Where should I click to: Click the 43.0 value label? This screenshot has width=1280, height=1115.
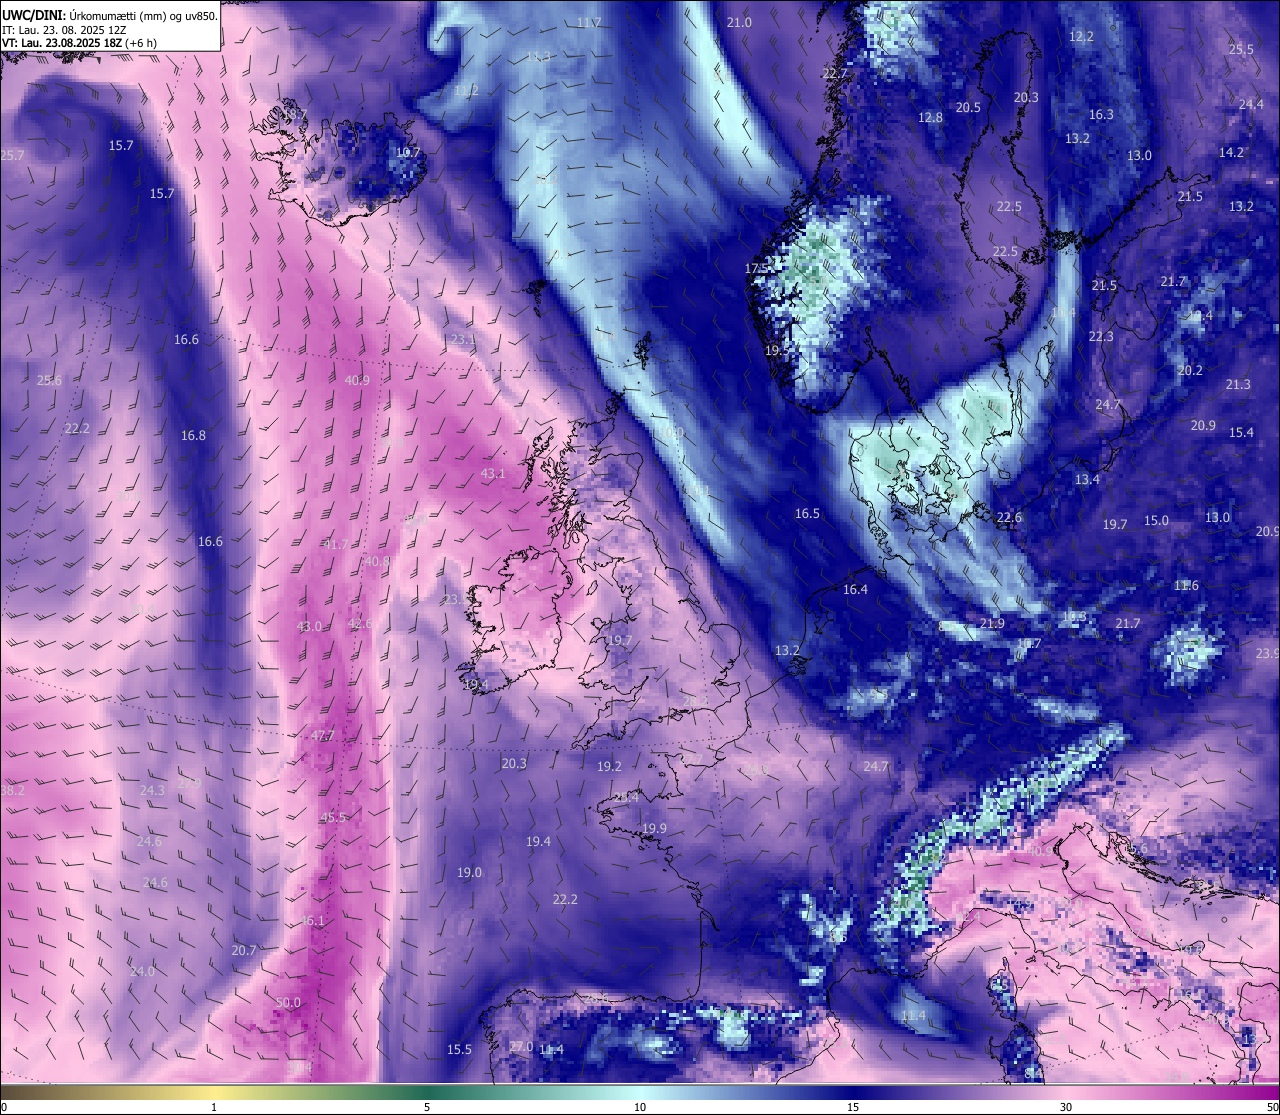310,626
